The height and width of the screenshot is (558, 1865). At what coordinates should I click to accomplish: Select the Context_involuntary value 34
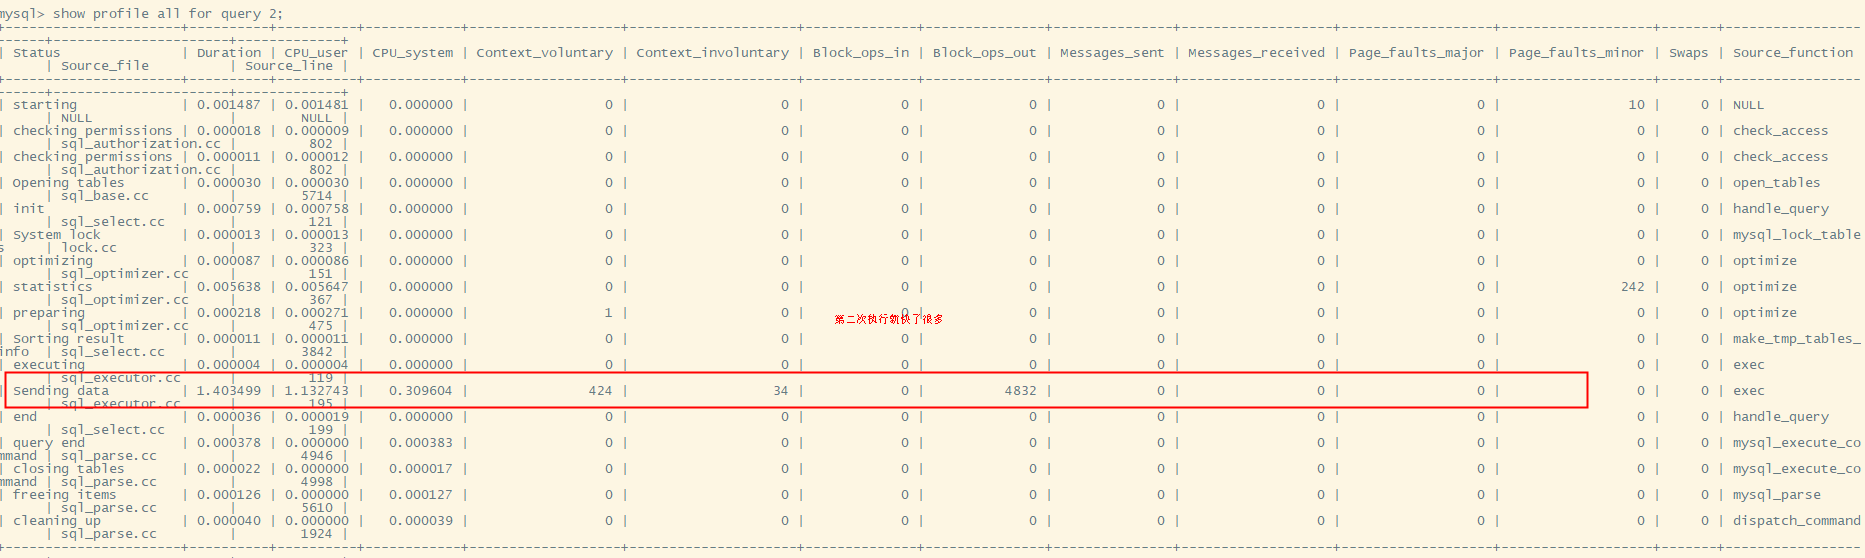click(781, 391)
